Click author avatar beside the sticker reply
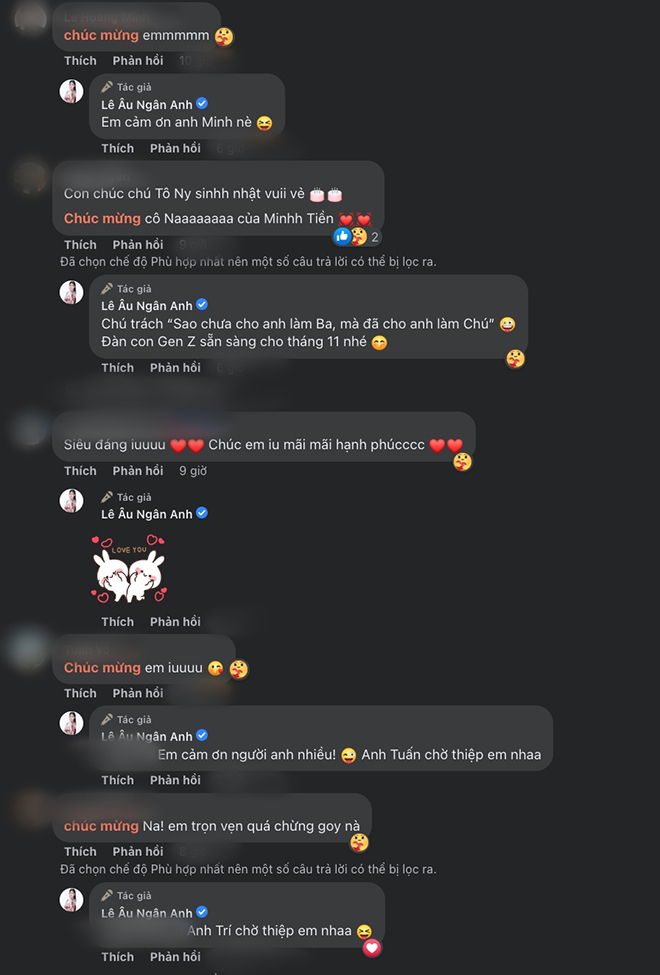 [x=72, y=501]
